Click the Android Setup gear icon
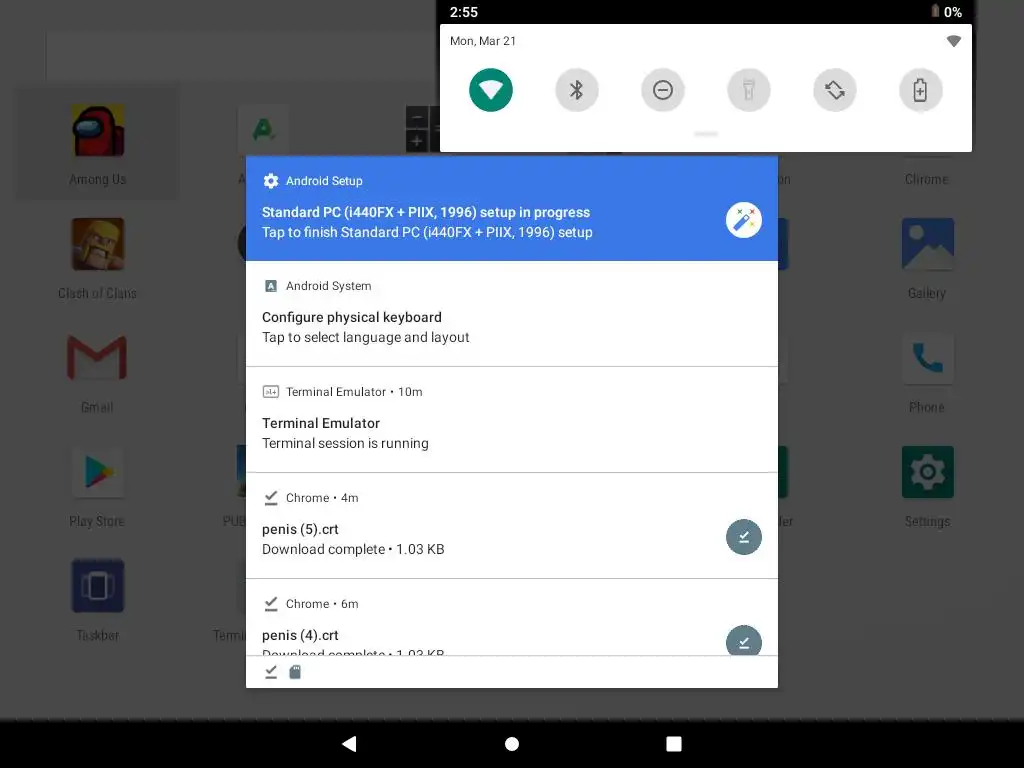 coord(270,181)
